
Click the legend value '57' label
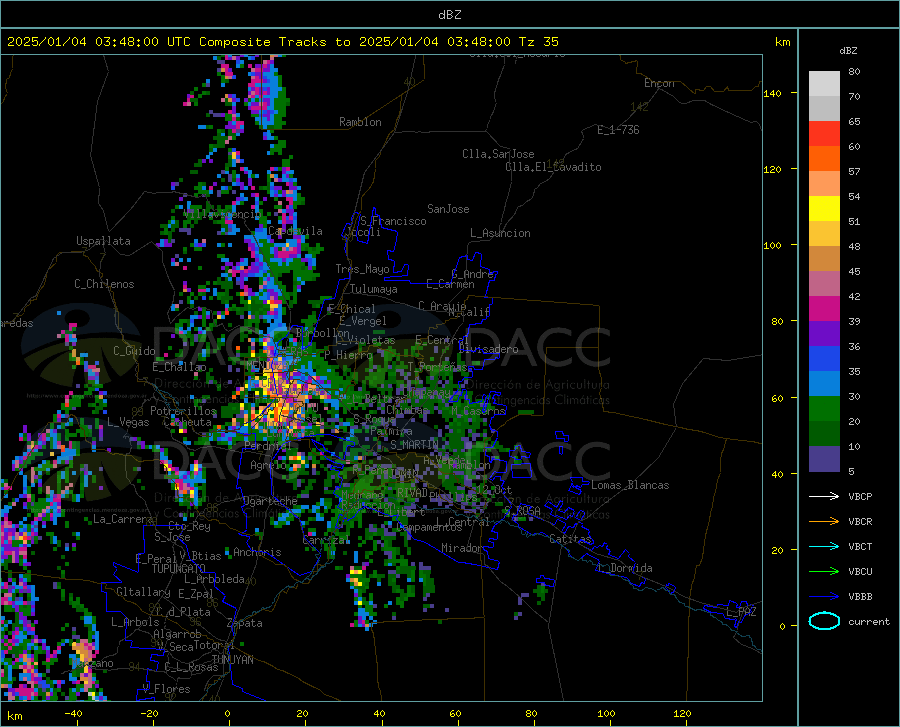854,172
